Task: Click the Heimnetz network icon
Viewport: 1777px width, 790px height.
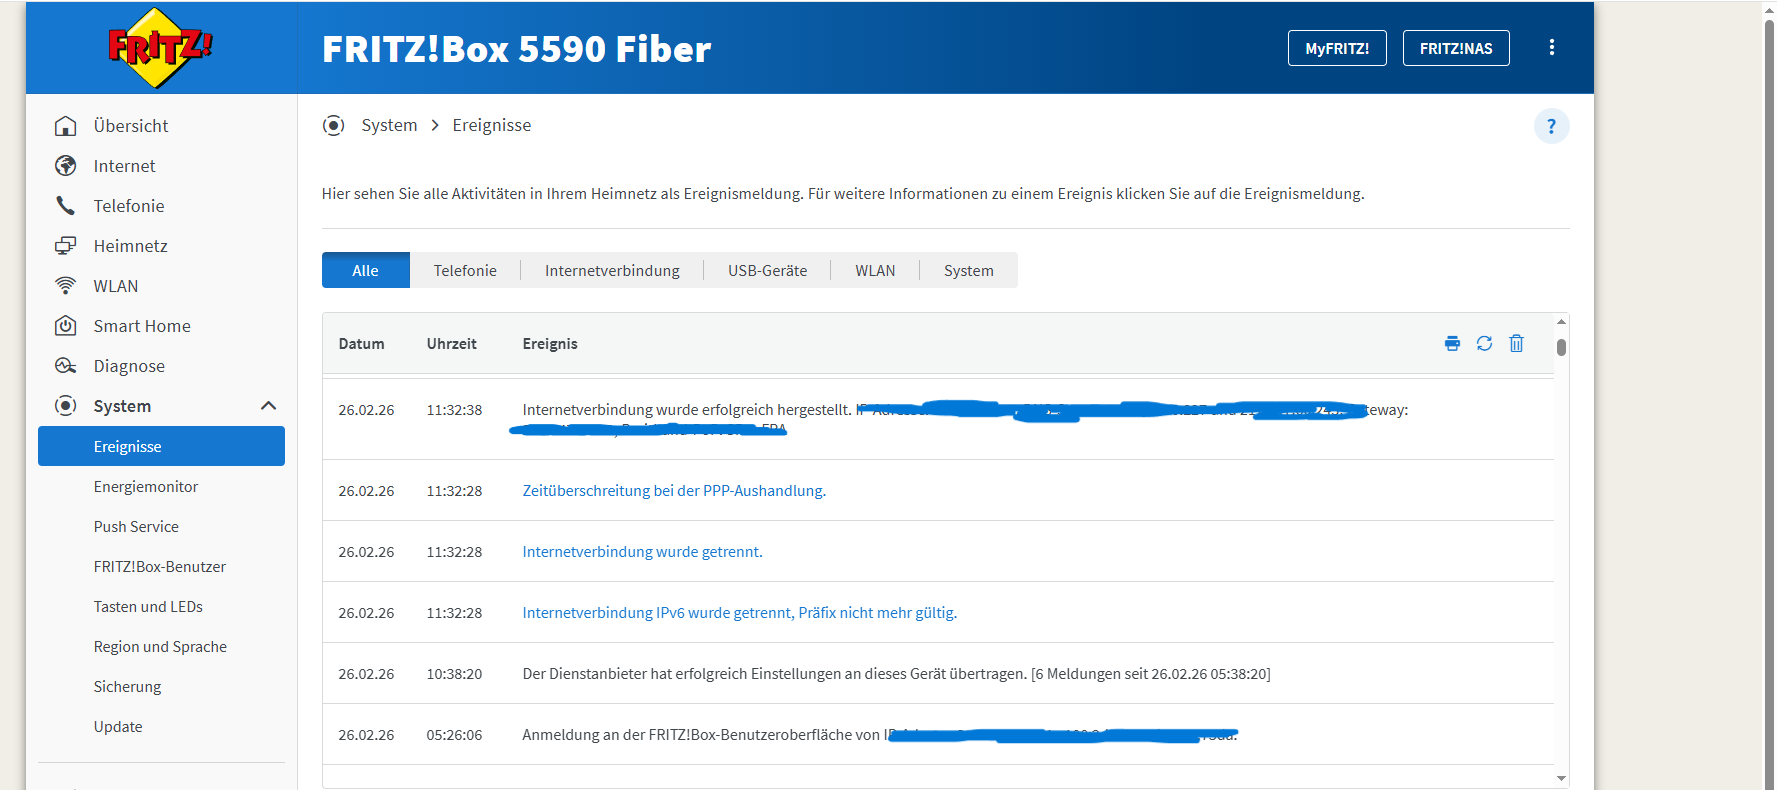Action: click(66, 246)
